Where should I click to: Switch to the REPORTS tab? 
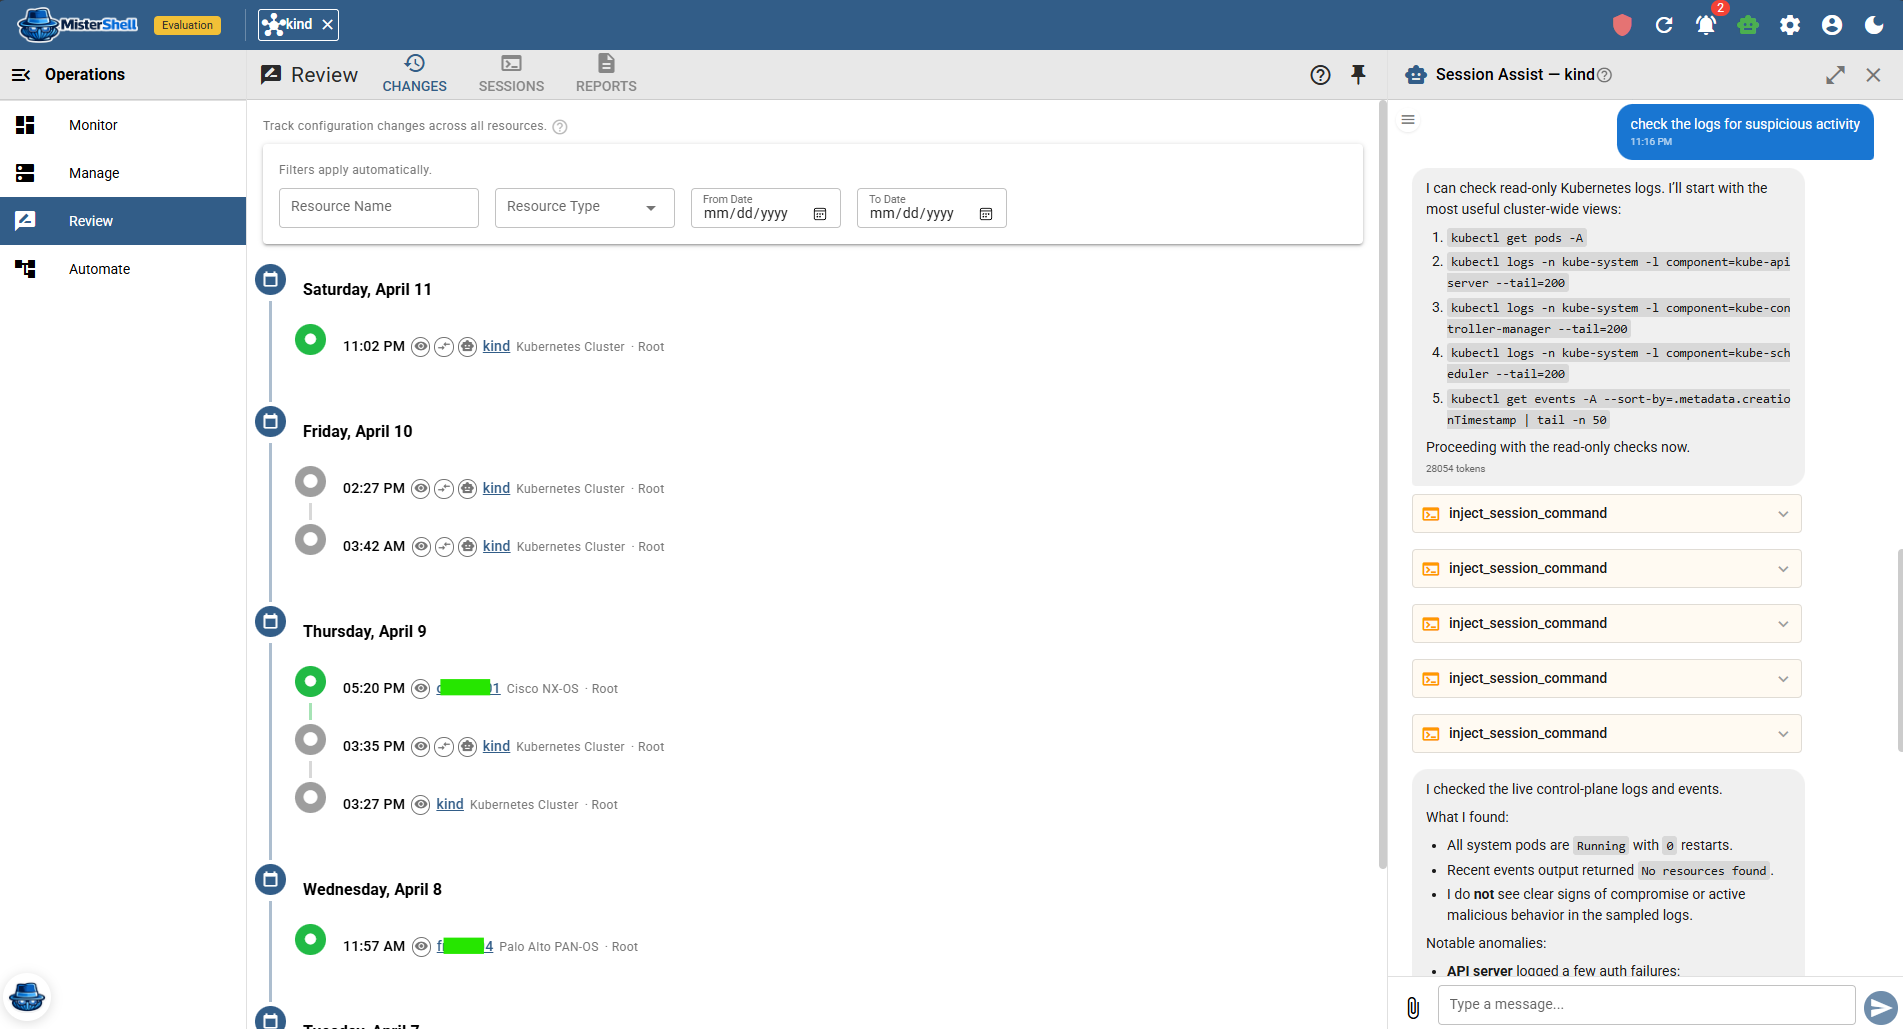606,74
